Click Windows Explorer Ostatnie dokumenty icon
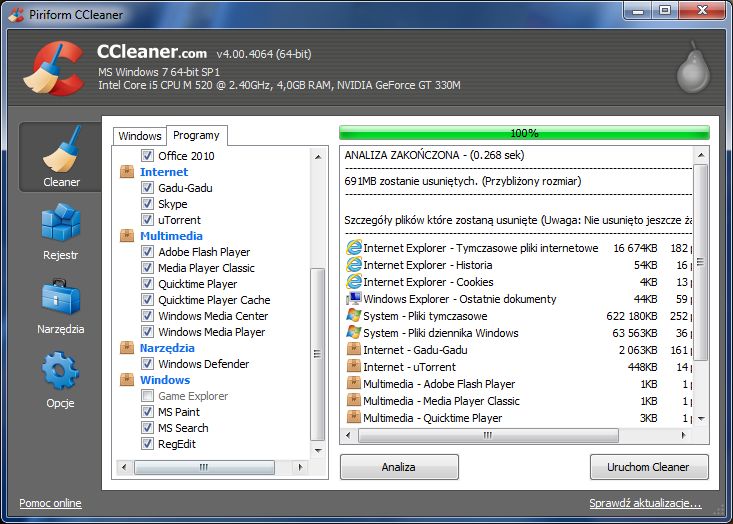 coord(354,299)
